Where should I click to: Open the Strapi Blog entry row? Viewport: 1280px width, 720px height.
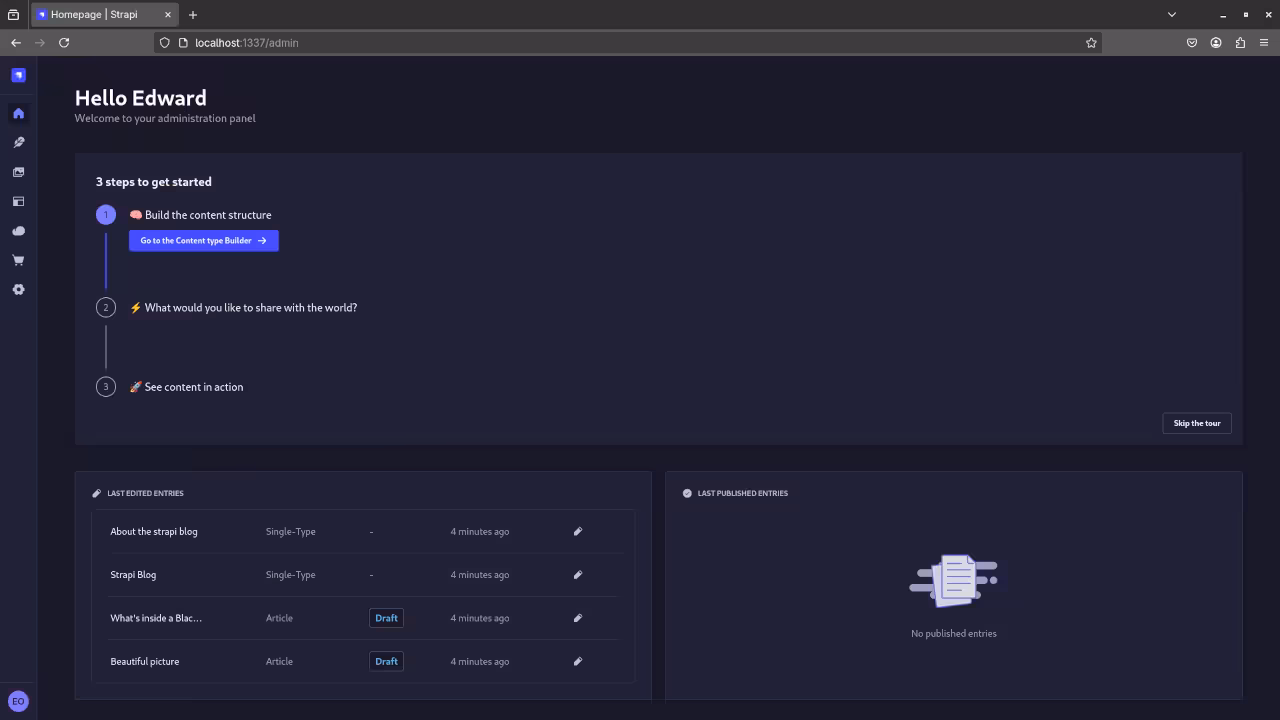[x=133, y=575]
